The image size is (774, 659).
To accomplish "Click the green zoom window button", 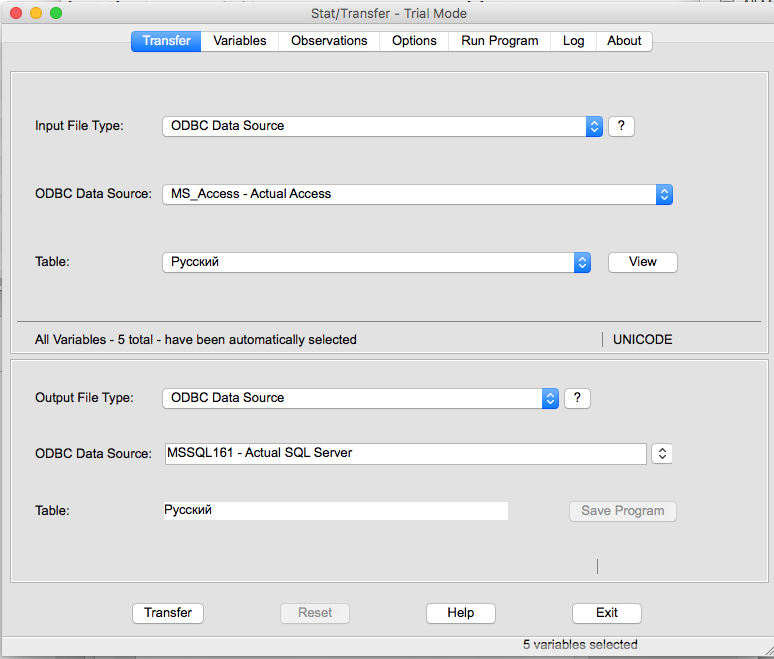I will point(56,13).
